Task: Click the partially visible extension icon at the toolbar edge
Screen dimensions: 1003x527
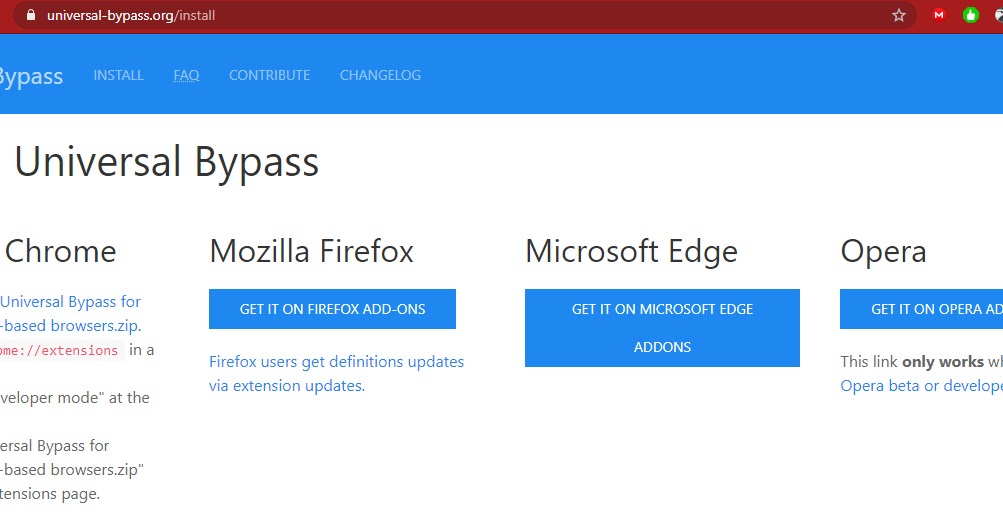Action: coord(999,15)
